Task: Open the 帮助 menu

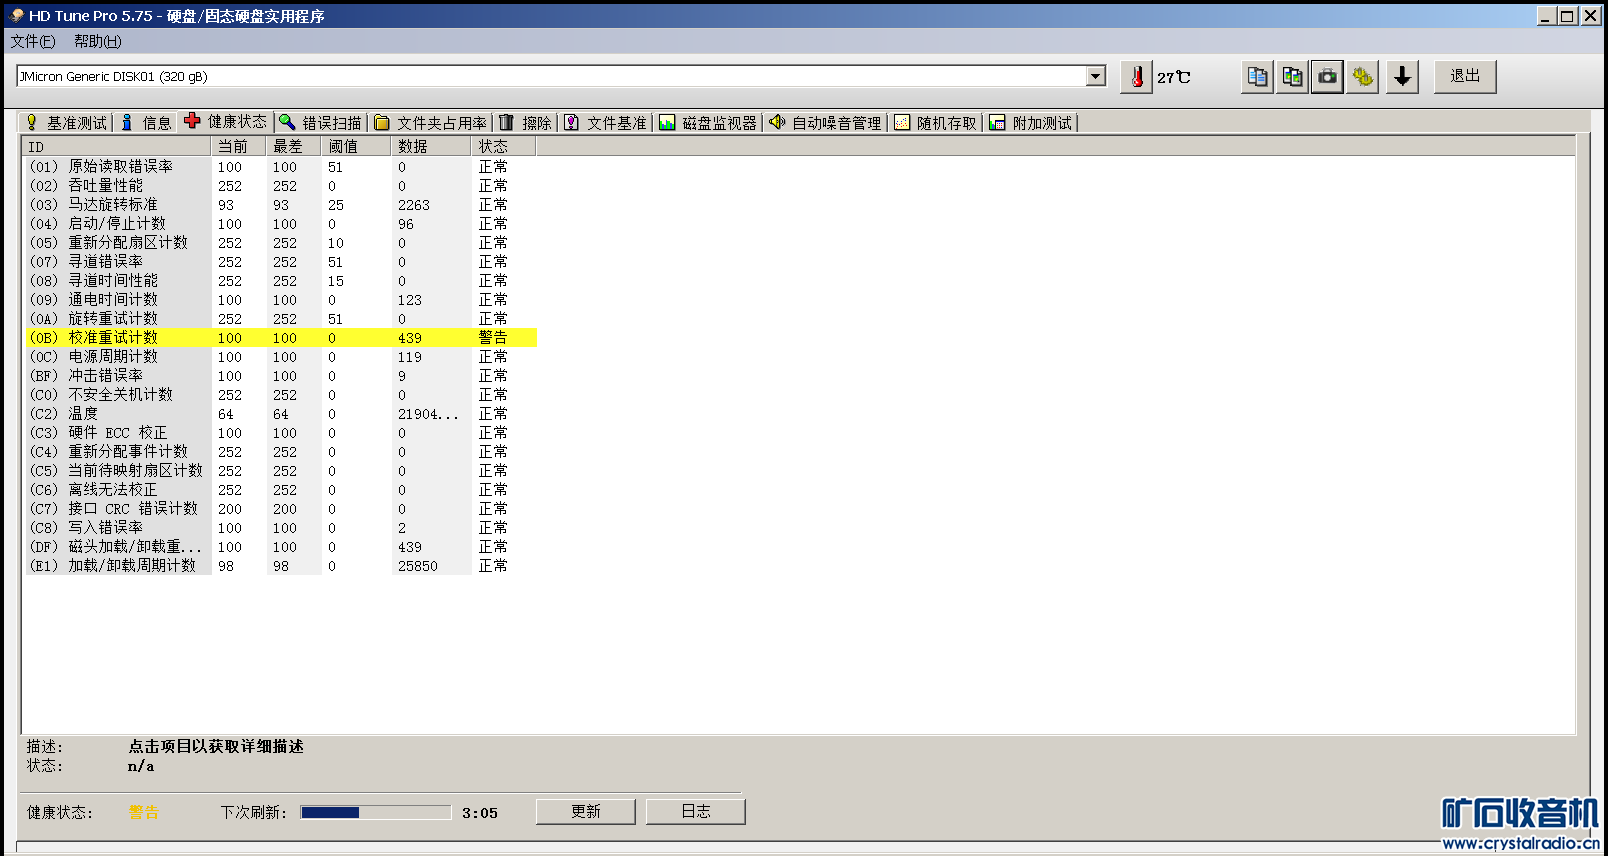Action: coord(98,41)
